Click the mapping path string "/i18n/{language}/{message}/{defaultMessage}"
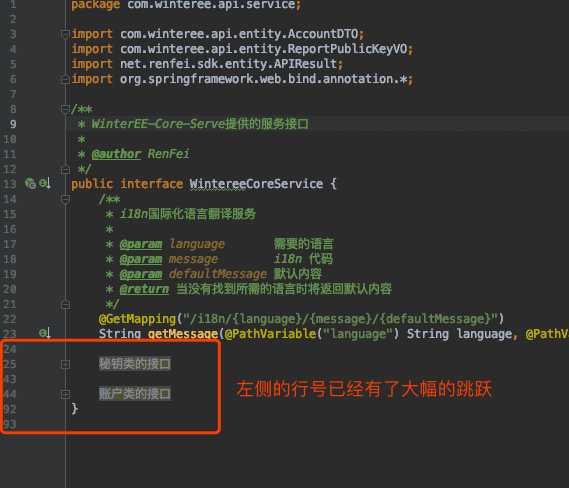This screenshot has height=488, width=569. 340,319
